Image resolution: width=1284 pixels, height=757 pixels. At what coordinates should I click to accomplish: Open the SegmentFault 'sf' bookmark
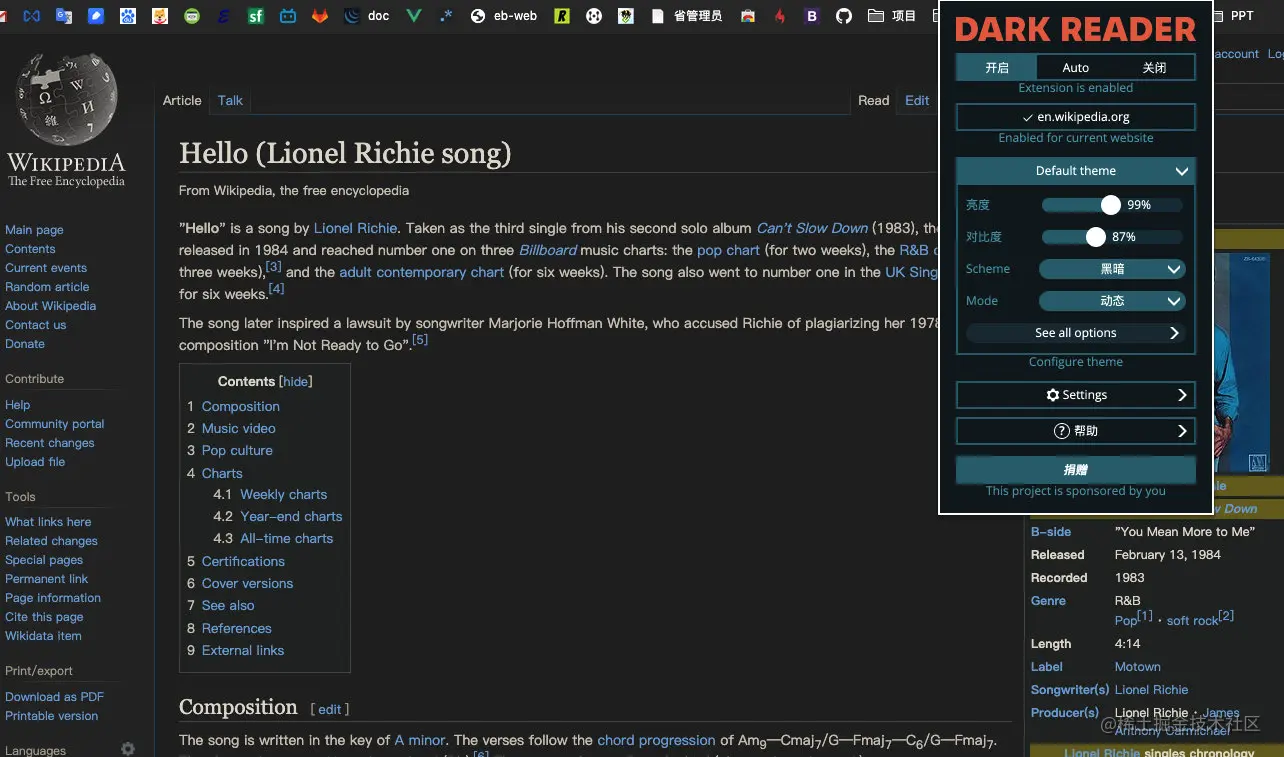256,16
